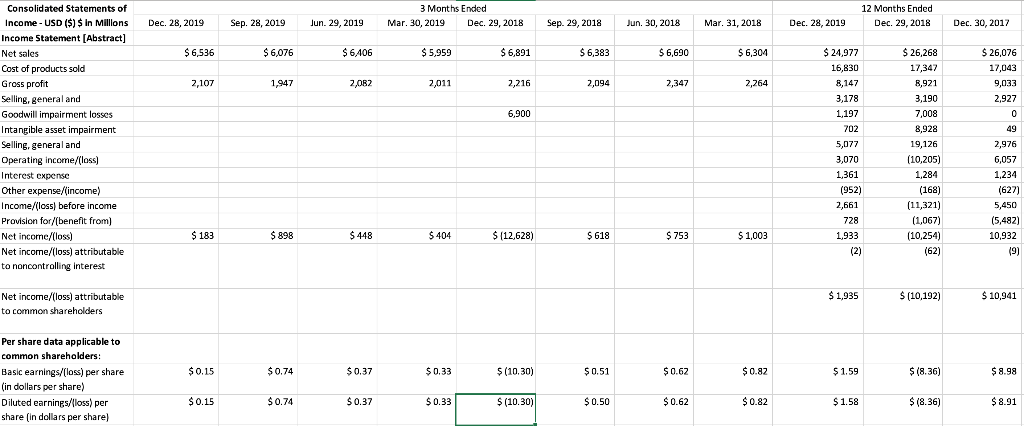Click the 'Mar. 31, 2018' column header
1024x426 pixels.
[x=733, y=22]
